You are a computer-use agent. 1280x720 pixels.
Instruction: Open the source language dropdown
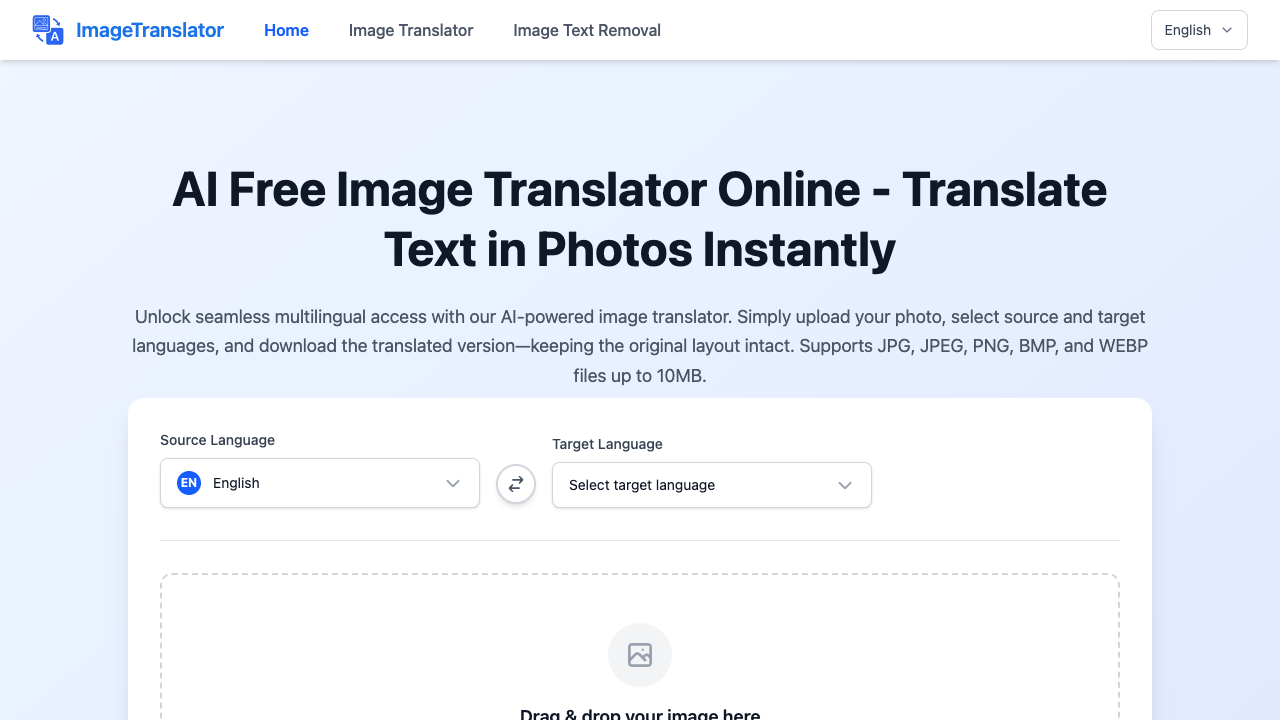click(319, 483)
